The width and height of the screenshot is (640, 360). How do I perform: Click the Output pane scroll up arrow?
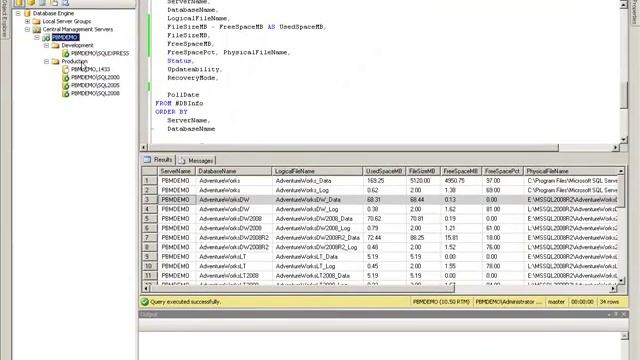coord(624,336)
